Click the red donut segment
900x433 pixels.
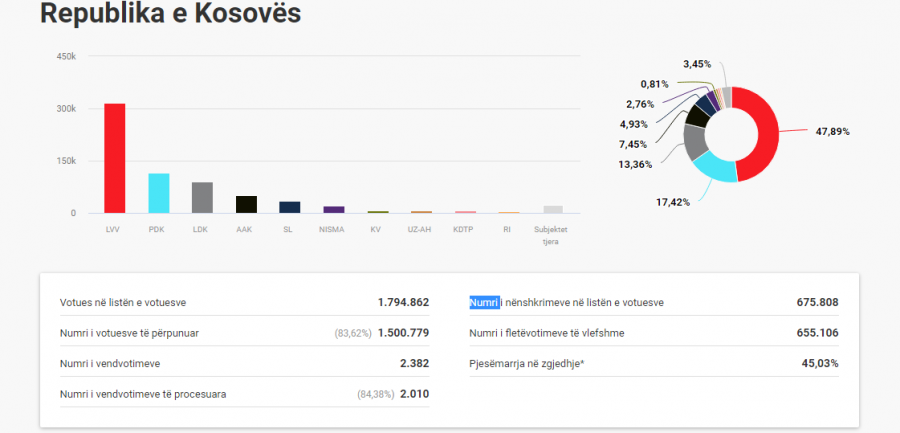coord(766,134)
